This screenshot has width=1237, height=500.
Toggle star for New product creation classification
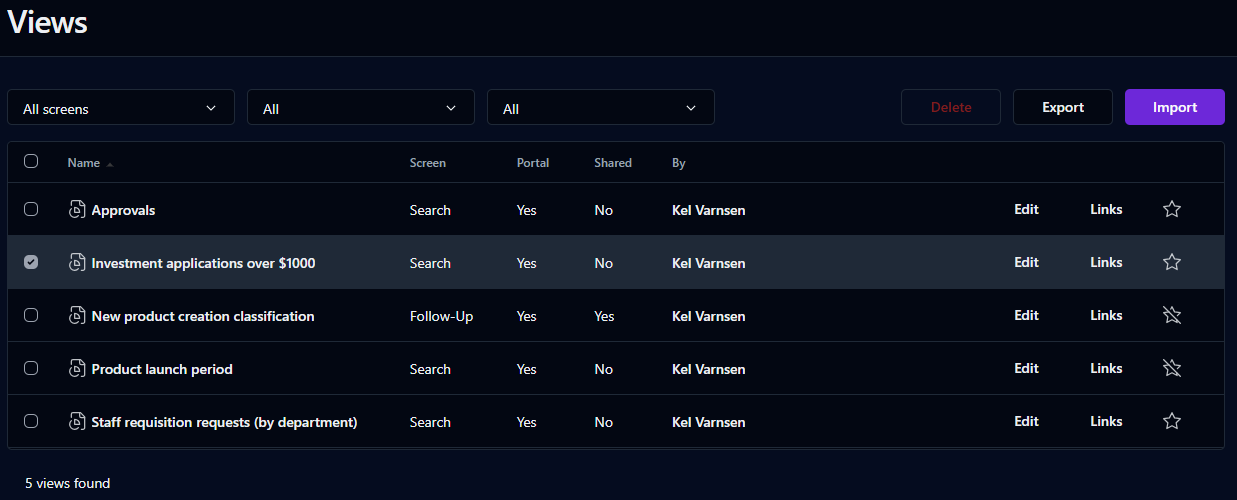(x=1172, y=316)
